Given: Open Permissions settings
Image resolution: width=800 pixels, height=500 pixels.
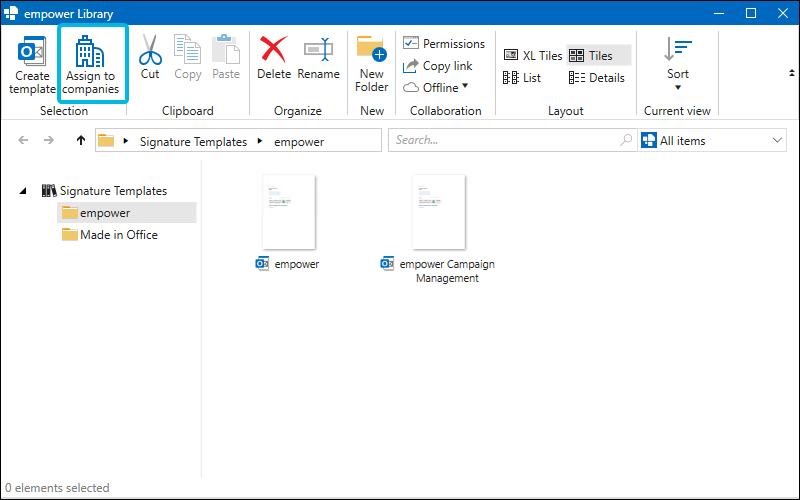Looking at the screenshot, I should click(444, 43).
